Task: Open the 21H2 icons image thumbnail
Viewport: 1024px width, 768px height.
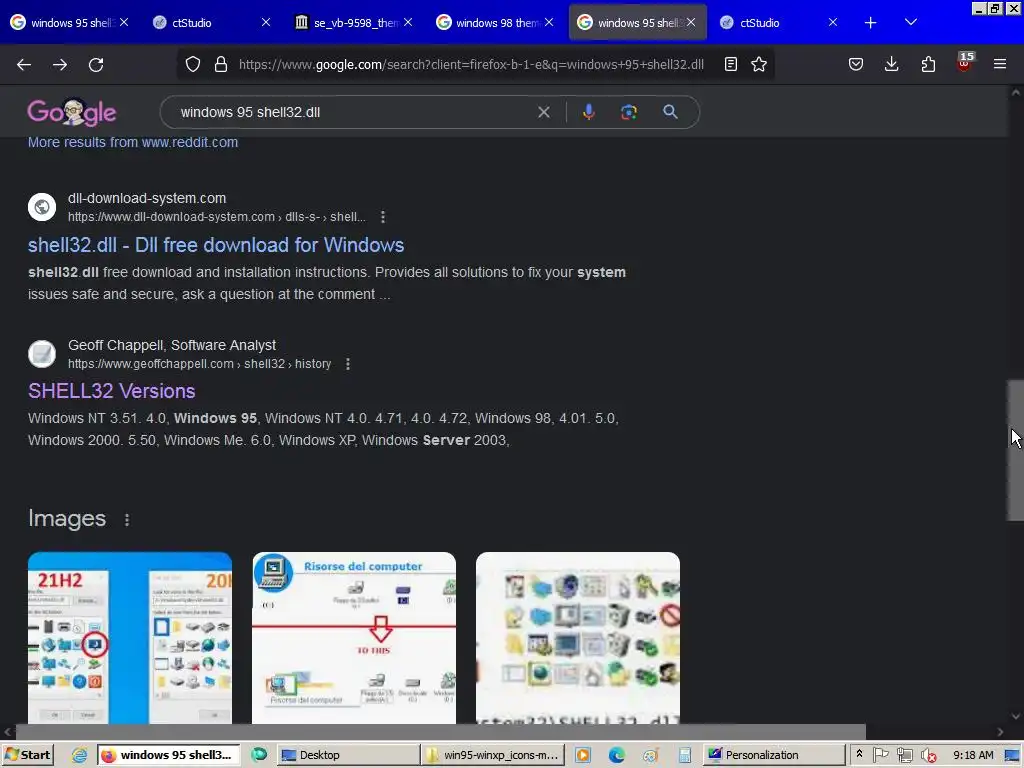Action: tap(130, 638)
